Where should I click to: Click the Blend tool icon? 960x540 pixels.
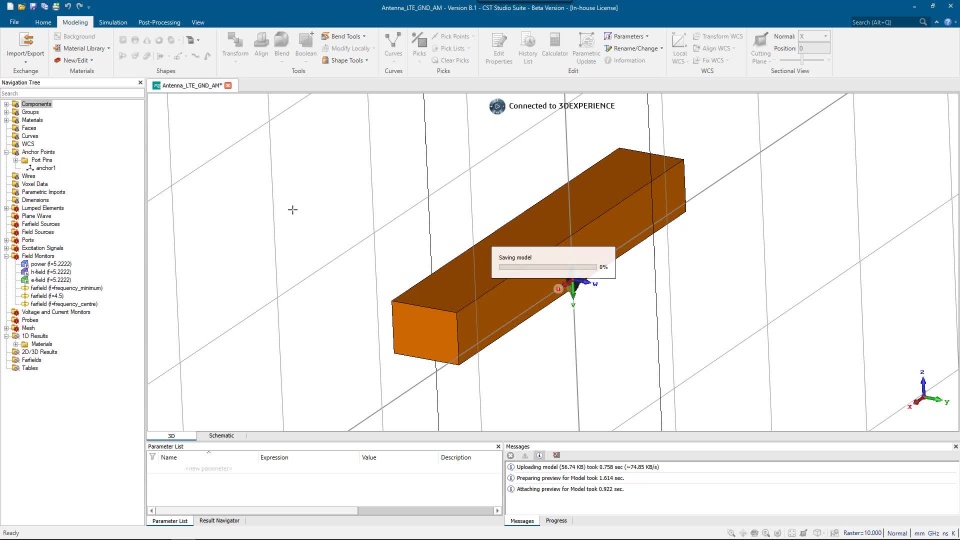click(x=282, y=40)
